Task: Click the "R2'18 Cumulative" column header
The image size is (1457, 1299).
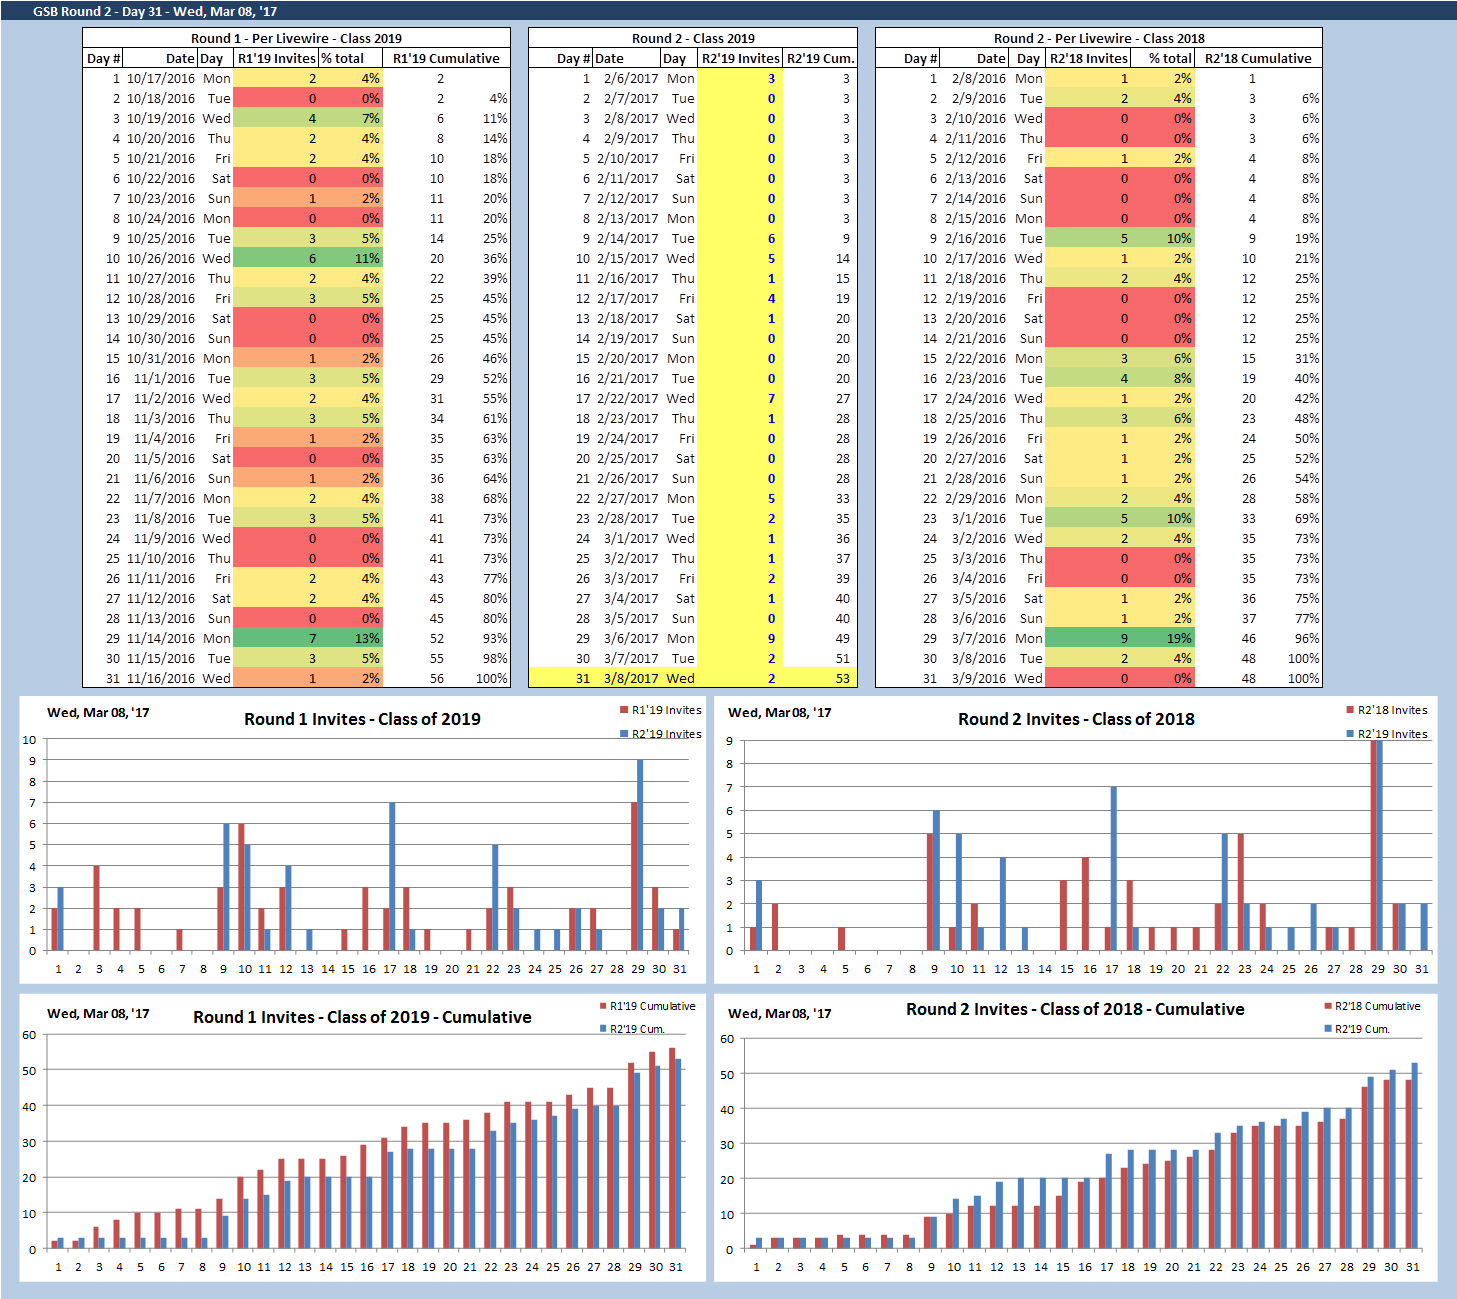Action: click(x=1257, y=58)
